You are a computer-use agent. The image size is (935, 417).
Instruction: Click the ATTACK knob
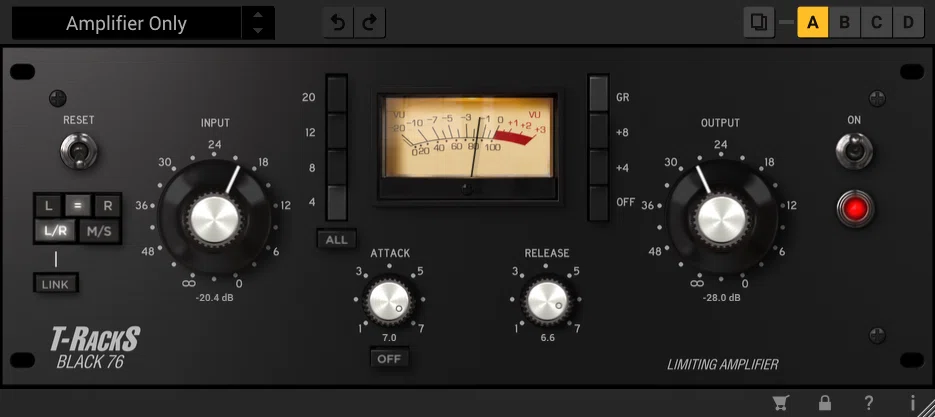(x=389, y=301)
